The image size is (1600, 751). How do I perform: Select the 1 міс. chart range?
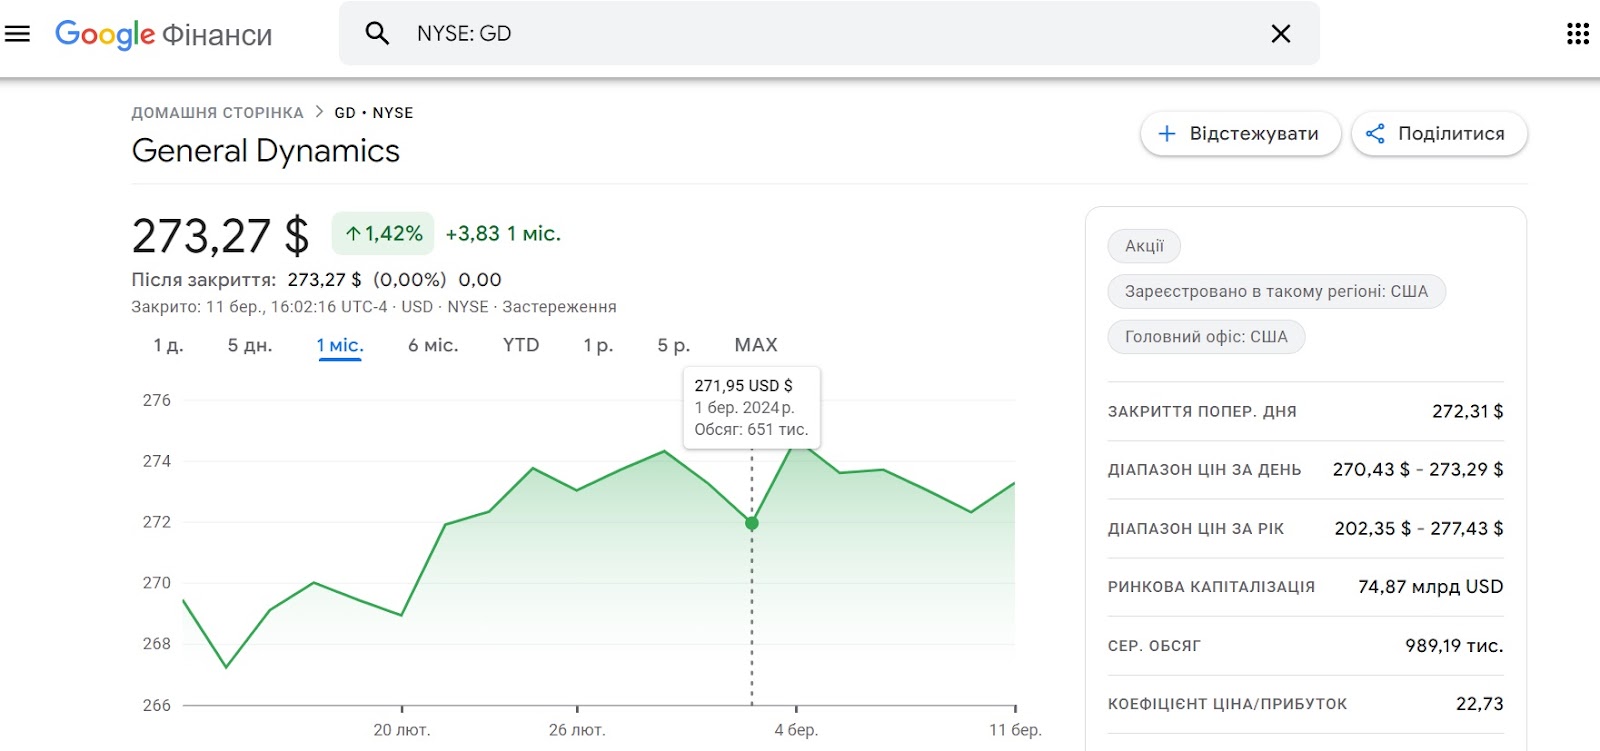[340, 345]
